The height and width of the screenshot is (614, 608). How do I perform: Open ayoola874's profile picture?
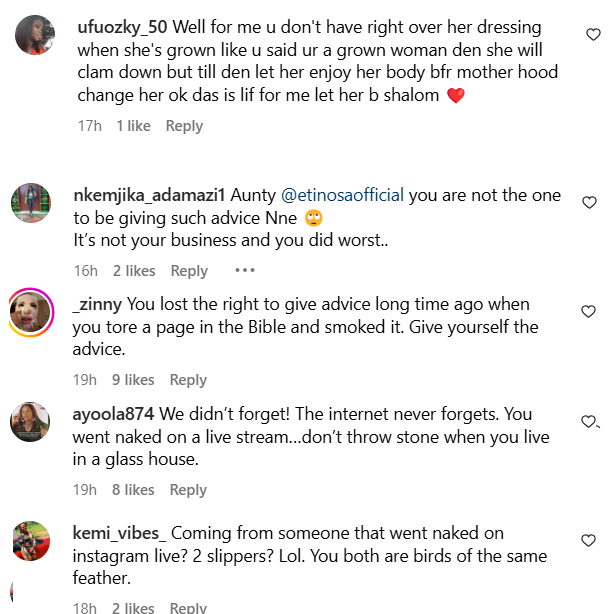click(x=31, y=421)
